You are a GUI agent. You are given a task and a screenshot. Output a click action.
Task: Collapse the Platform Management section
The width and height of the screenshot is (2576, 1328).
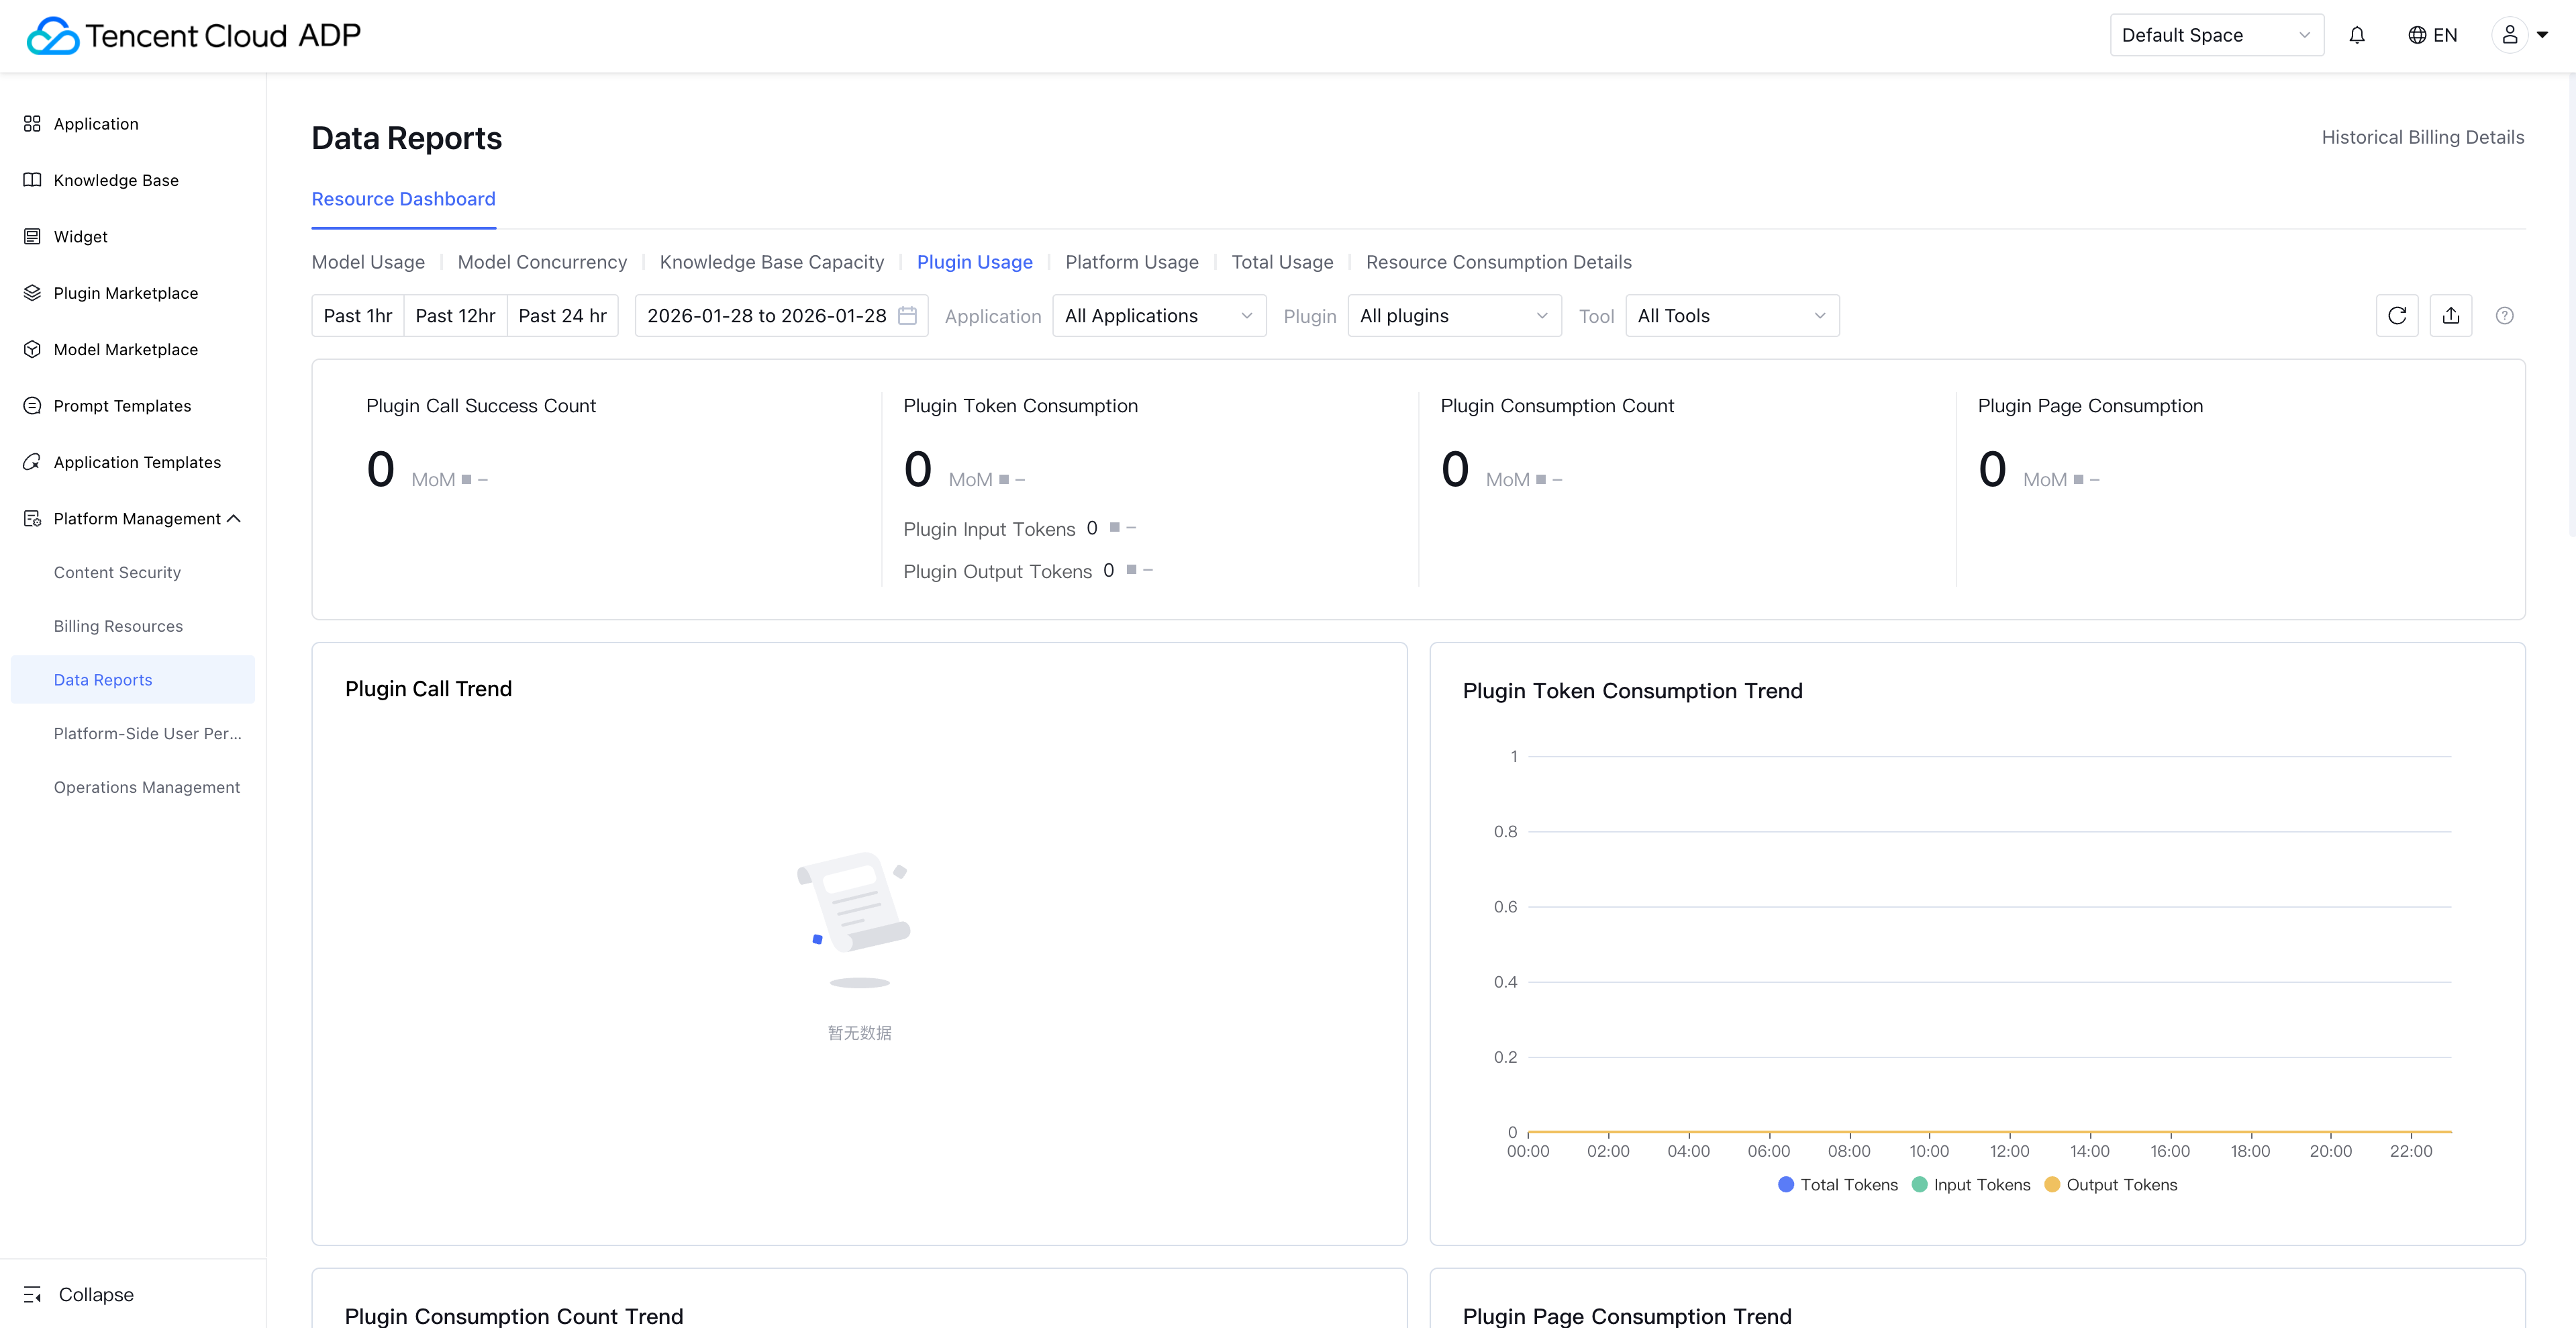tap(234, 518)
